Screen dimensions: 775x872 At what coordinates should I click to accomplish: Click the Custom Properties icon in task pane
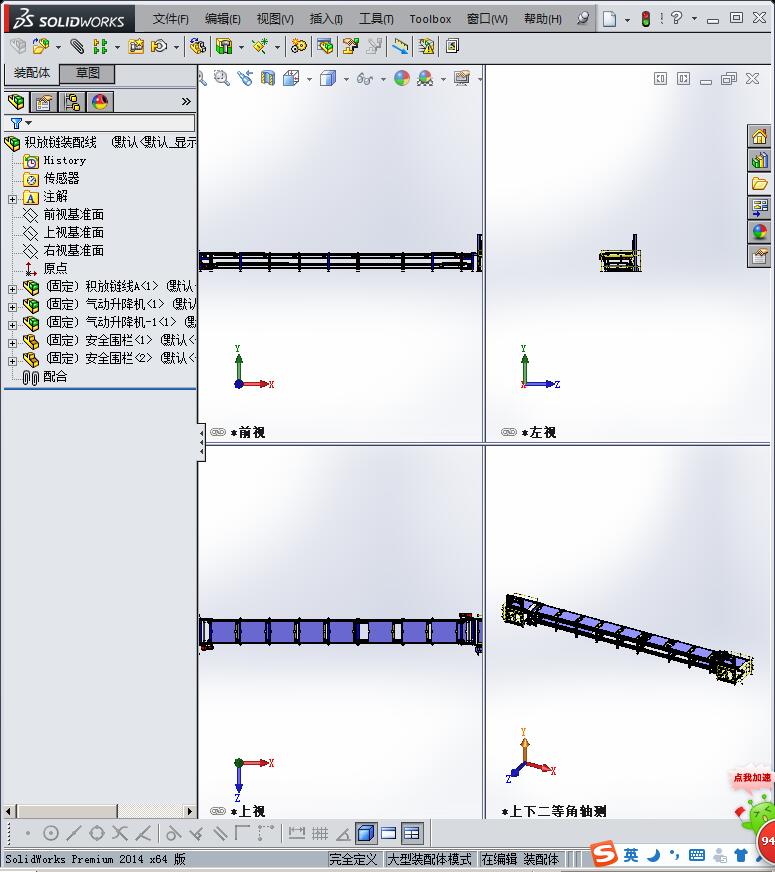click(x=759, y=256)
